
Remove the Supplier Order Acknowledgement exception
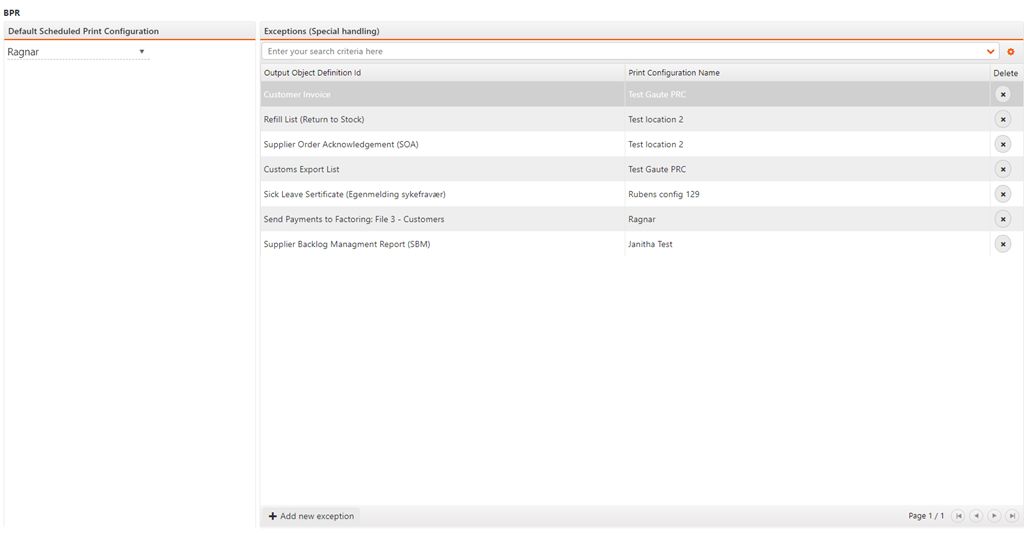(1002, 144)
